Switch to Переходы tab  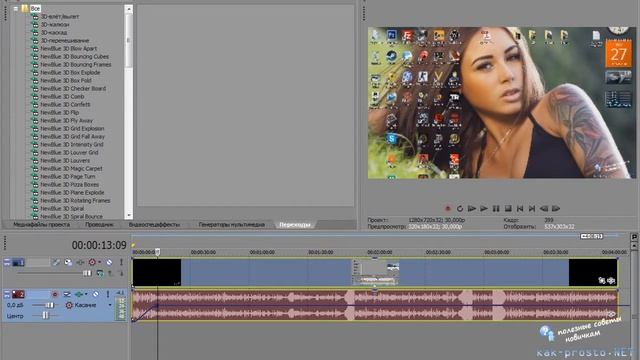295,224
